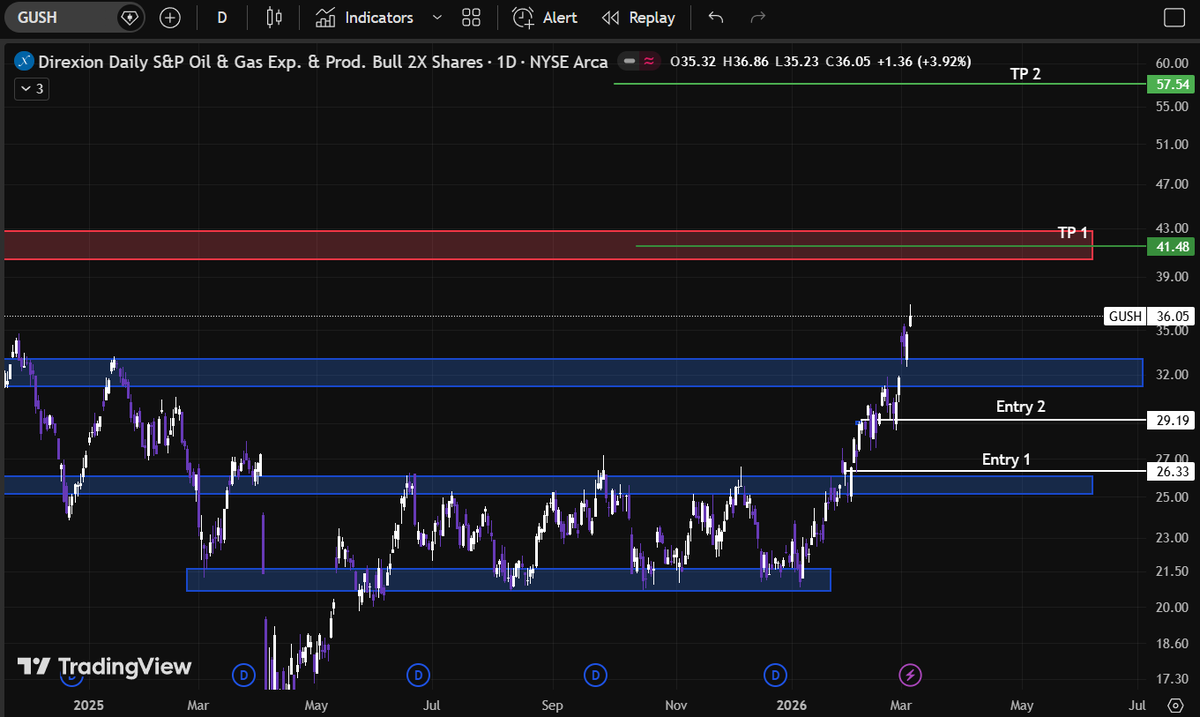This screenshot has height=717, width=1200.
Task: Click the 26.33 price label on axis
Action: [1172, 471]
